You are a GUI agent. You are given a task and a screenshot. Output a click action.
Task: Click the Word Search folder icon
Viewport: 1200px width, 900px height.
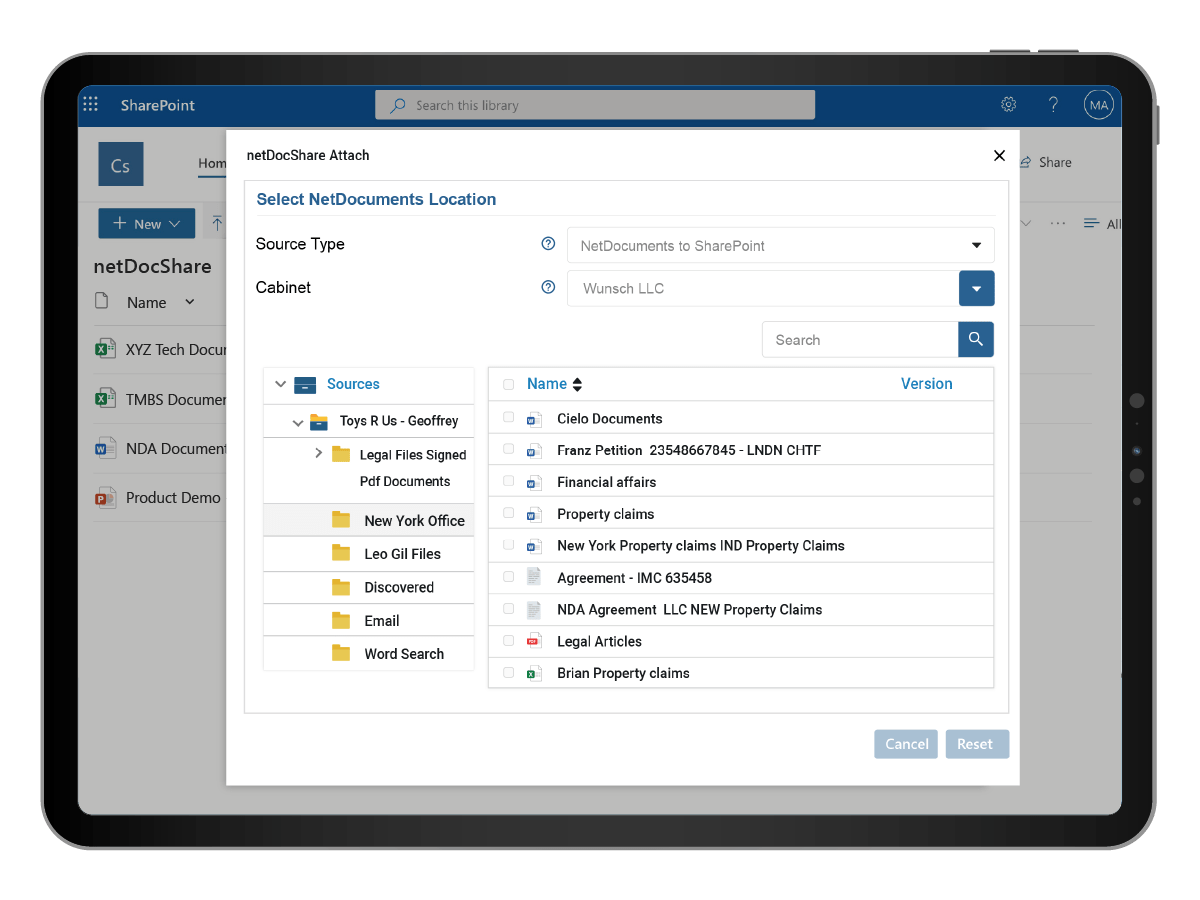tap(342, 653)
